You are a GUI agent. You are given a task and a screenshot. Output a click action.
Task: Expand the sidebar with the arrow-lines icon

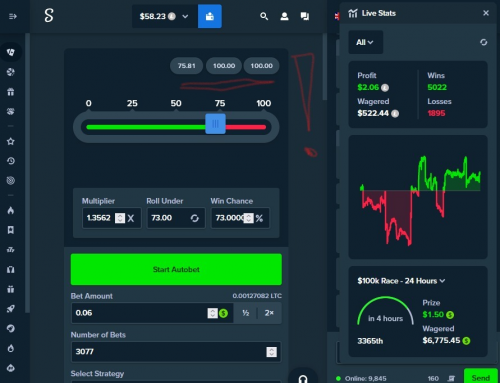pos(13,16)
